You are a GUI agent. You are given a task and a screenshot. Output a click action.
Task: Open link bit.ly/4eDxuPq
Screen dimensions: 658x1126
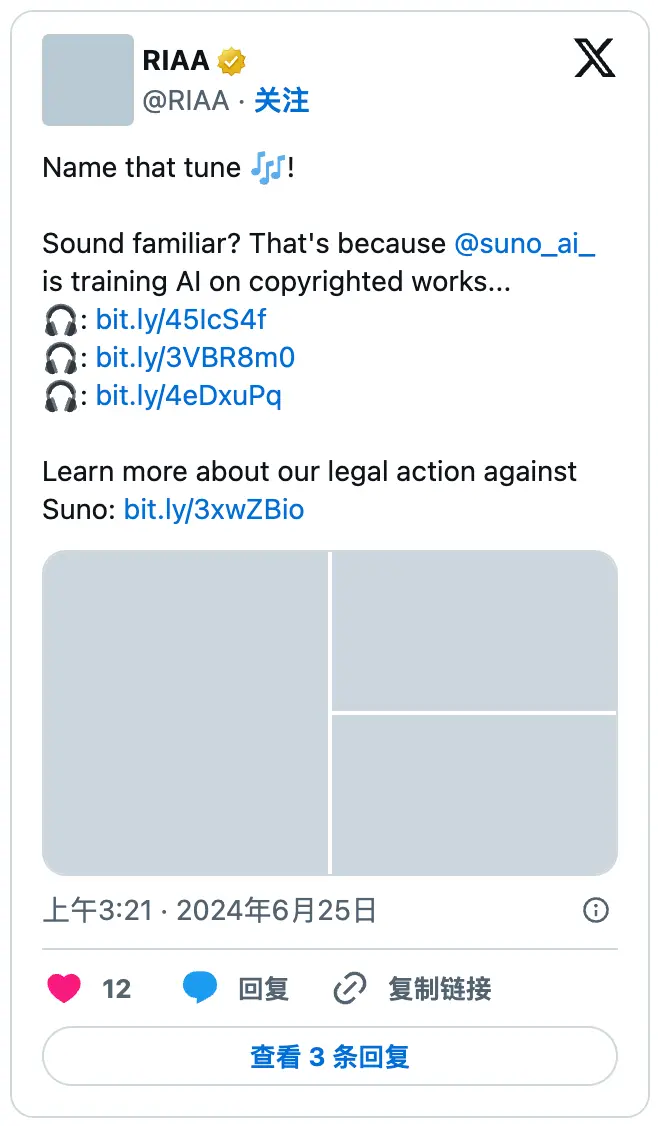pos(188,396)
